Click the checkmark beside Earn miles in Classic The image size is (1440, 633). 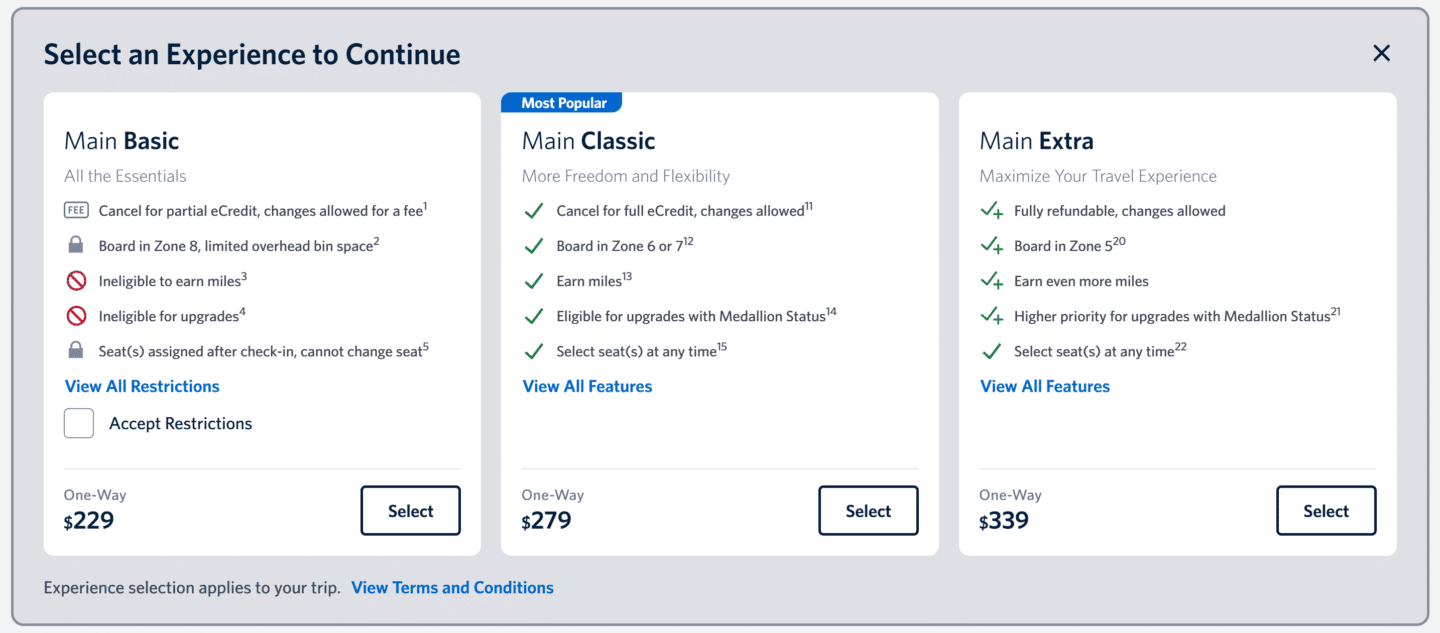point(534,281)
